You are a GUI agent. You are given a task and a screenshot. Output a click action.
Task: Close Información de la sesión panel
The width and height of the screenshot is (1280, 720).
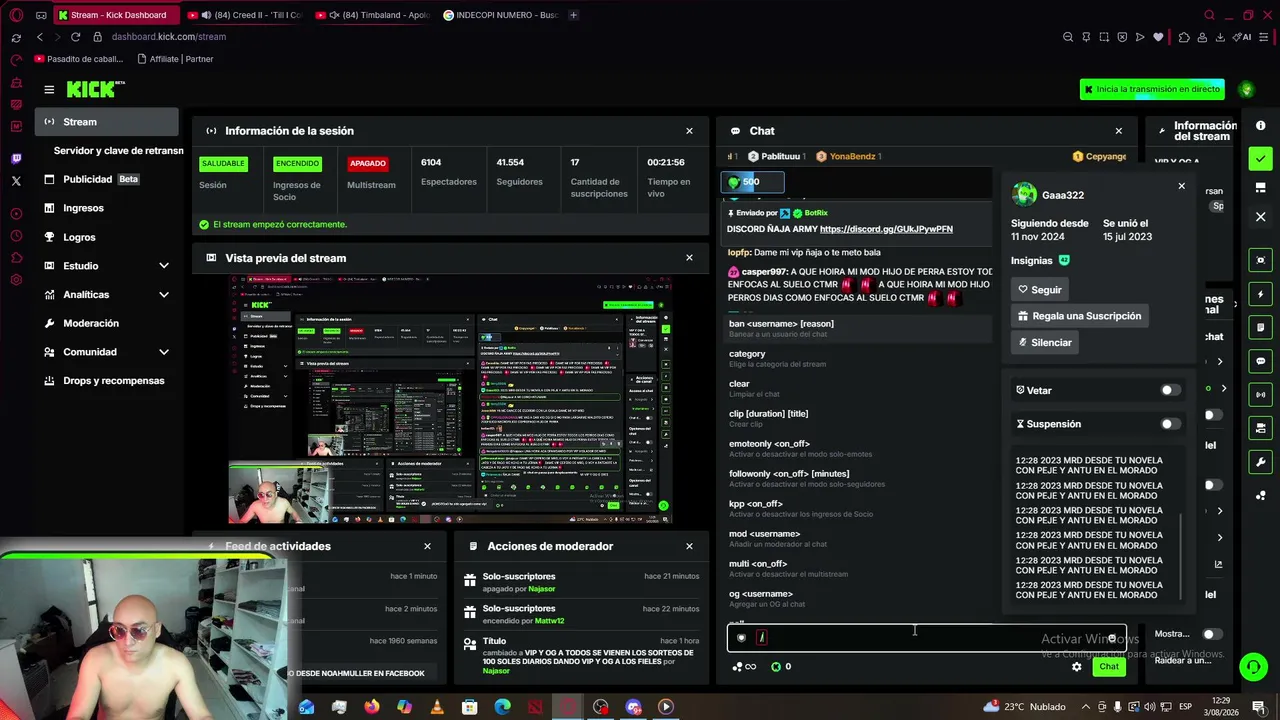(689, 131)
